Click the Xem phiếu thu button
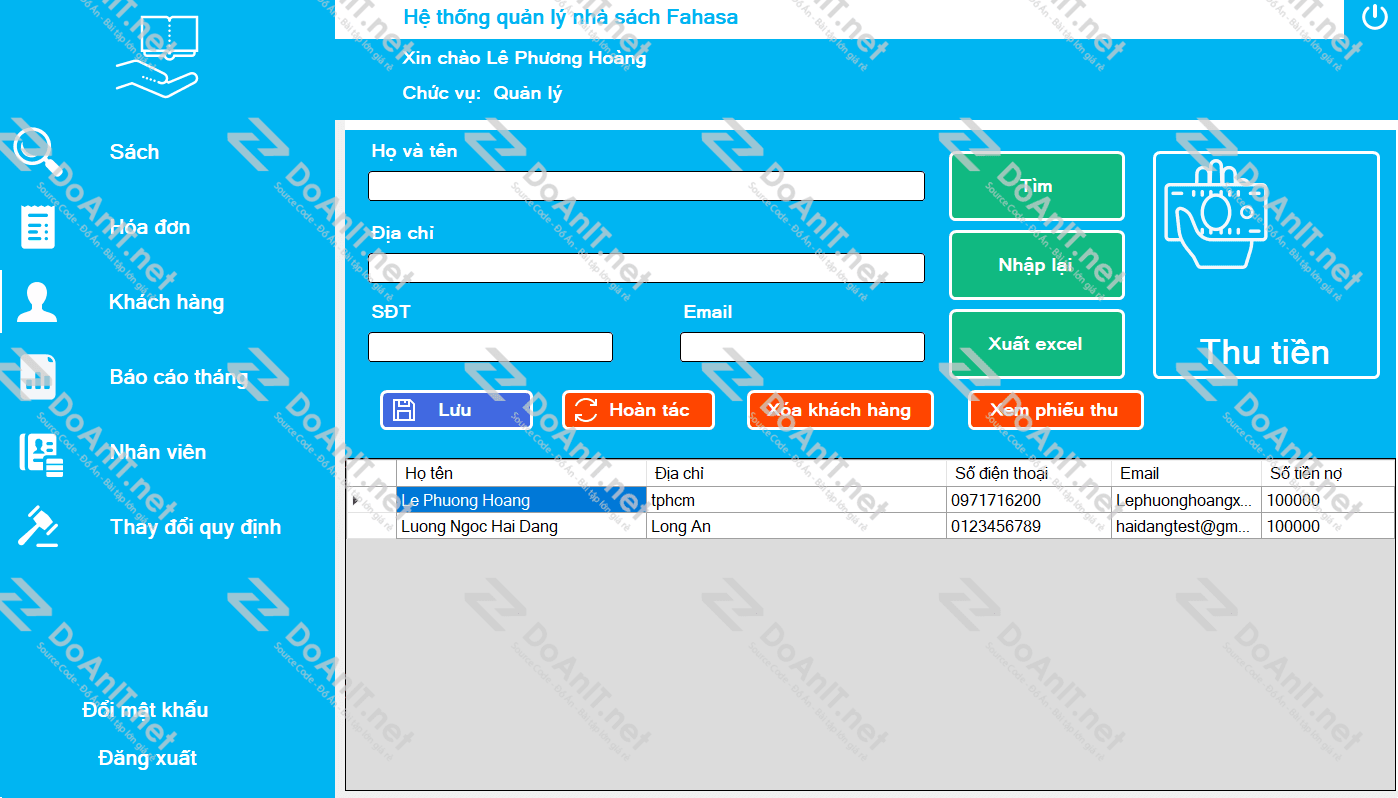The image size is (1398, 798). pos(1055,410)
